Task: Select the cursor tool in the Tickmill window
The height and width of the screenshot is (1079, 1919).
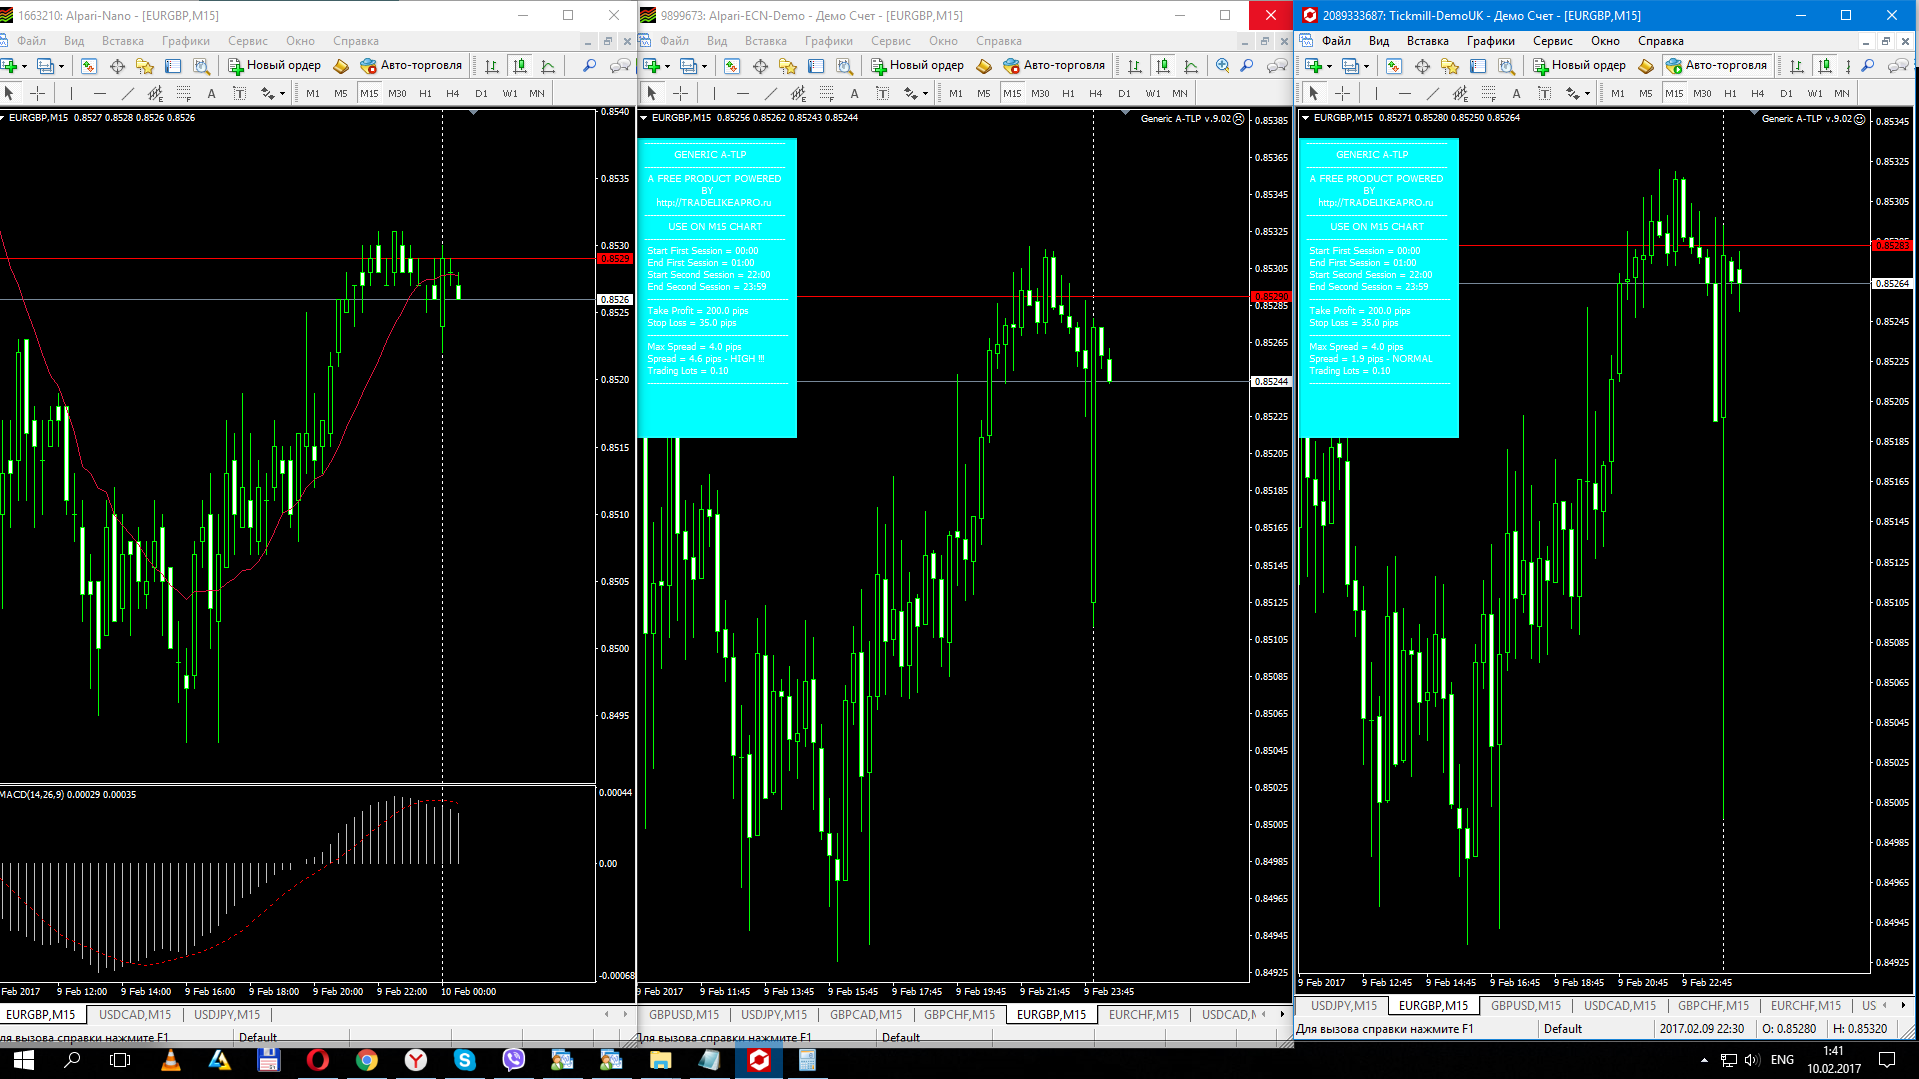Action: pos(1314,93)
